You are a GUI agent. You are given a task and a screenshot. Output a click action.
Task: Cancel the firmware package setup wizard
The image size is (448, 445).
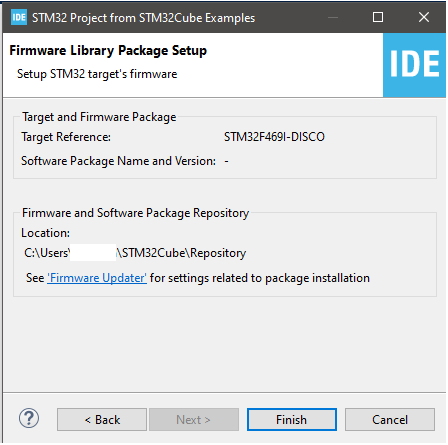coord(390,420)
